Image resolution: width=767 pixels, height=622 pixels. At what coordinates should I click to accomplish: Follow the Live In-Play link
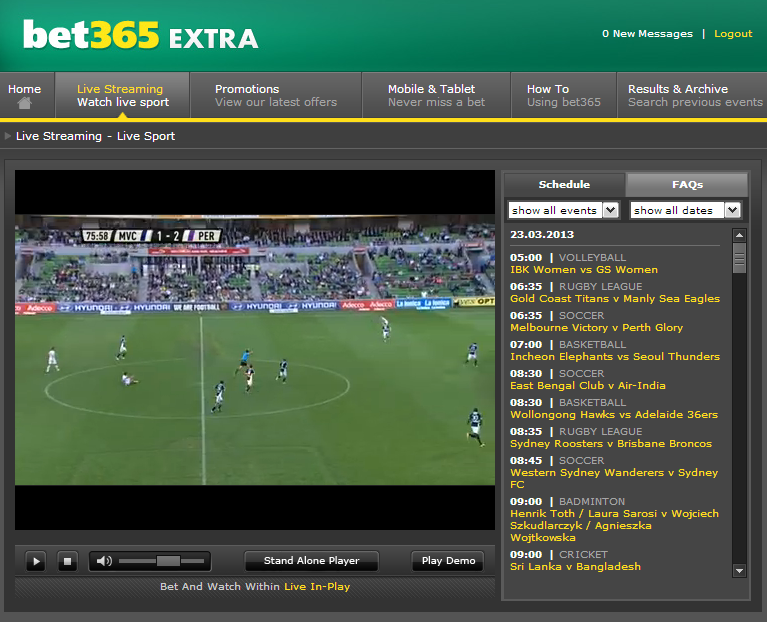pyautogui.click(x=317, y=586)
